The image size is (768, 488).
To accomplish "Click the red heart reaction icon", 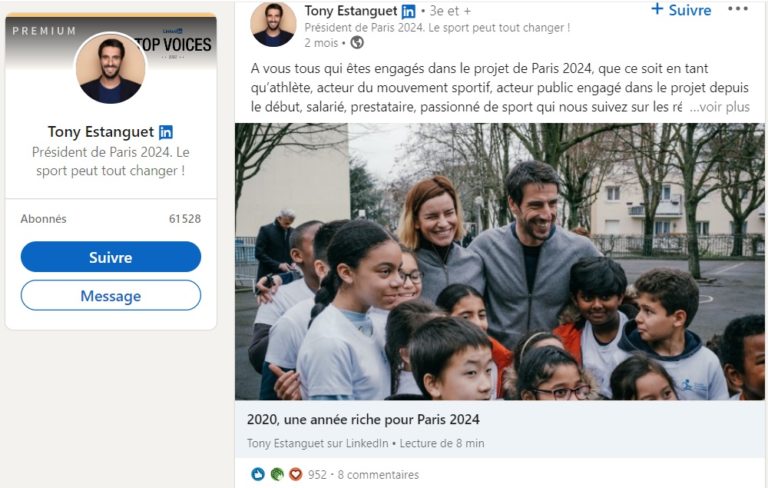I will tap(295, 474).
